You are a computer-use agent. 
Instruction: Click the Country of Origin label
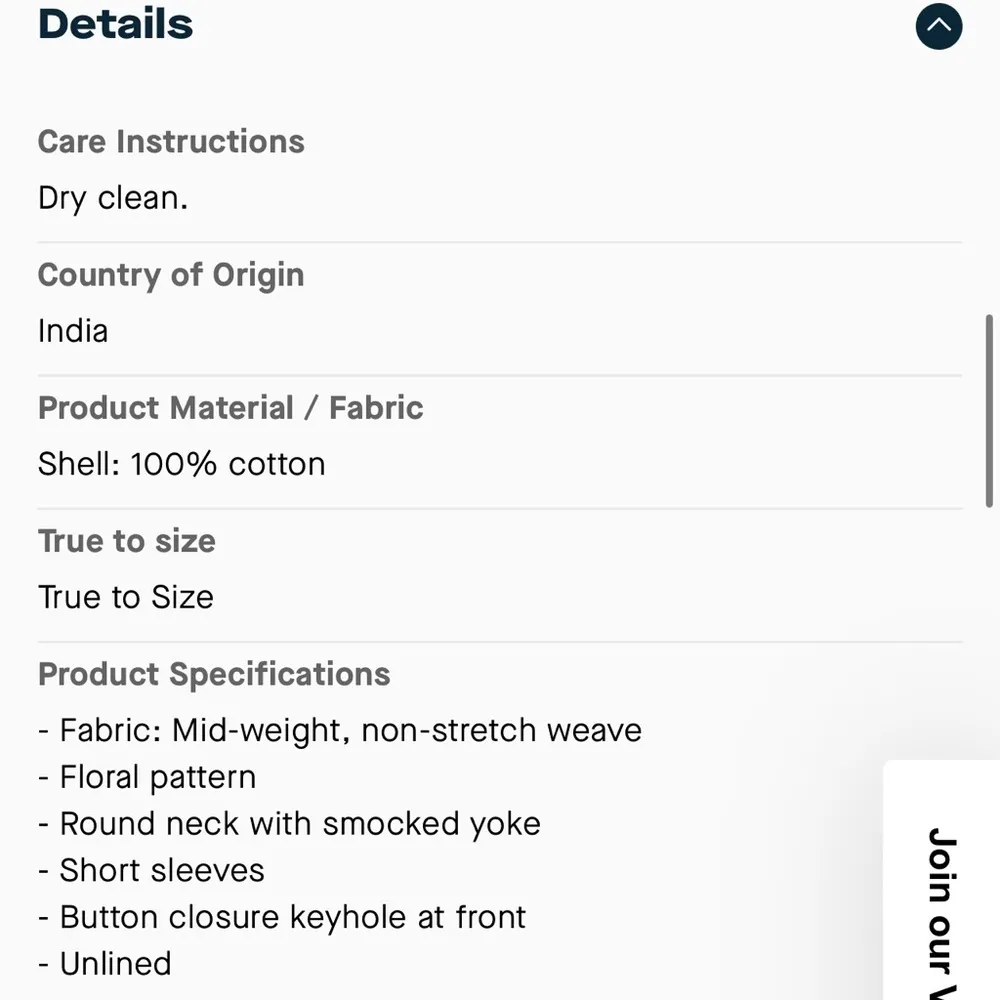[x=171, y=275]
